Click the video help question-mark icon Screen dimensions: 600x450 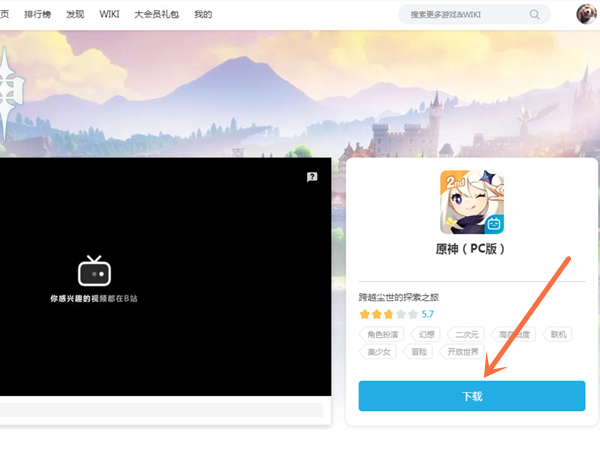coord(312,177)
